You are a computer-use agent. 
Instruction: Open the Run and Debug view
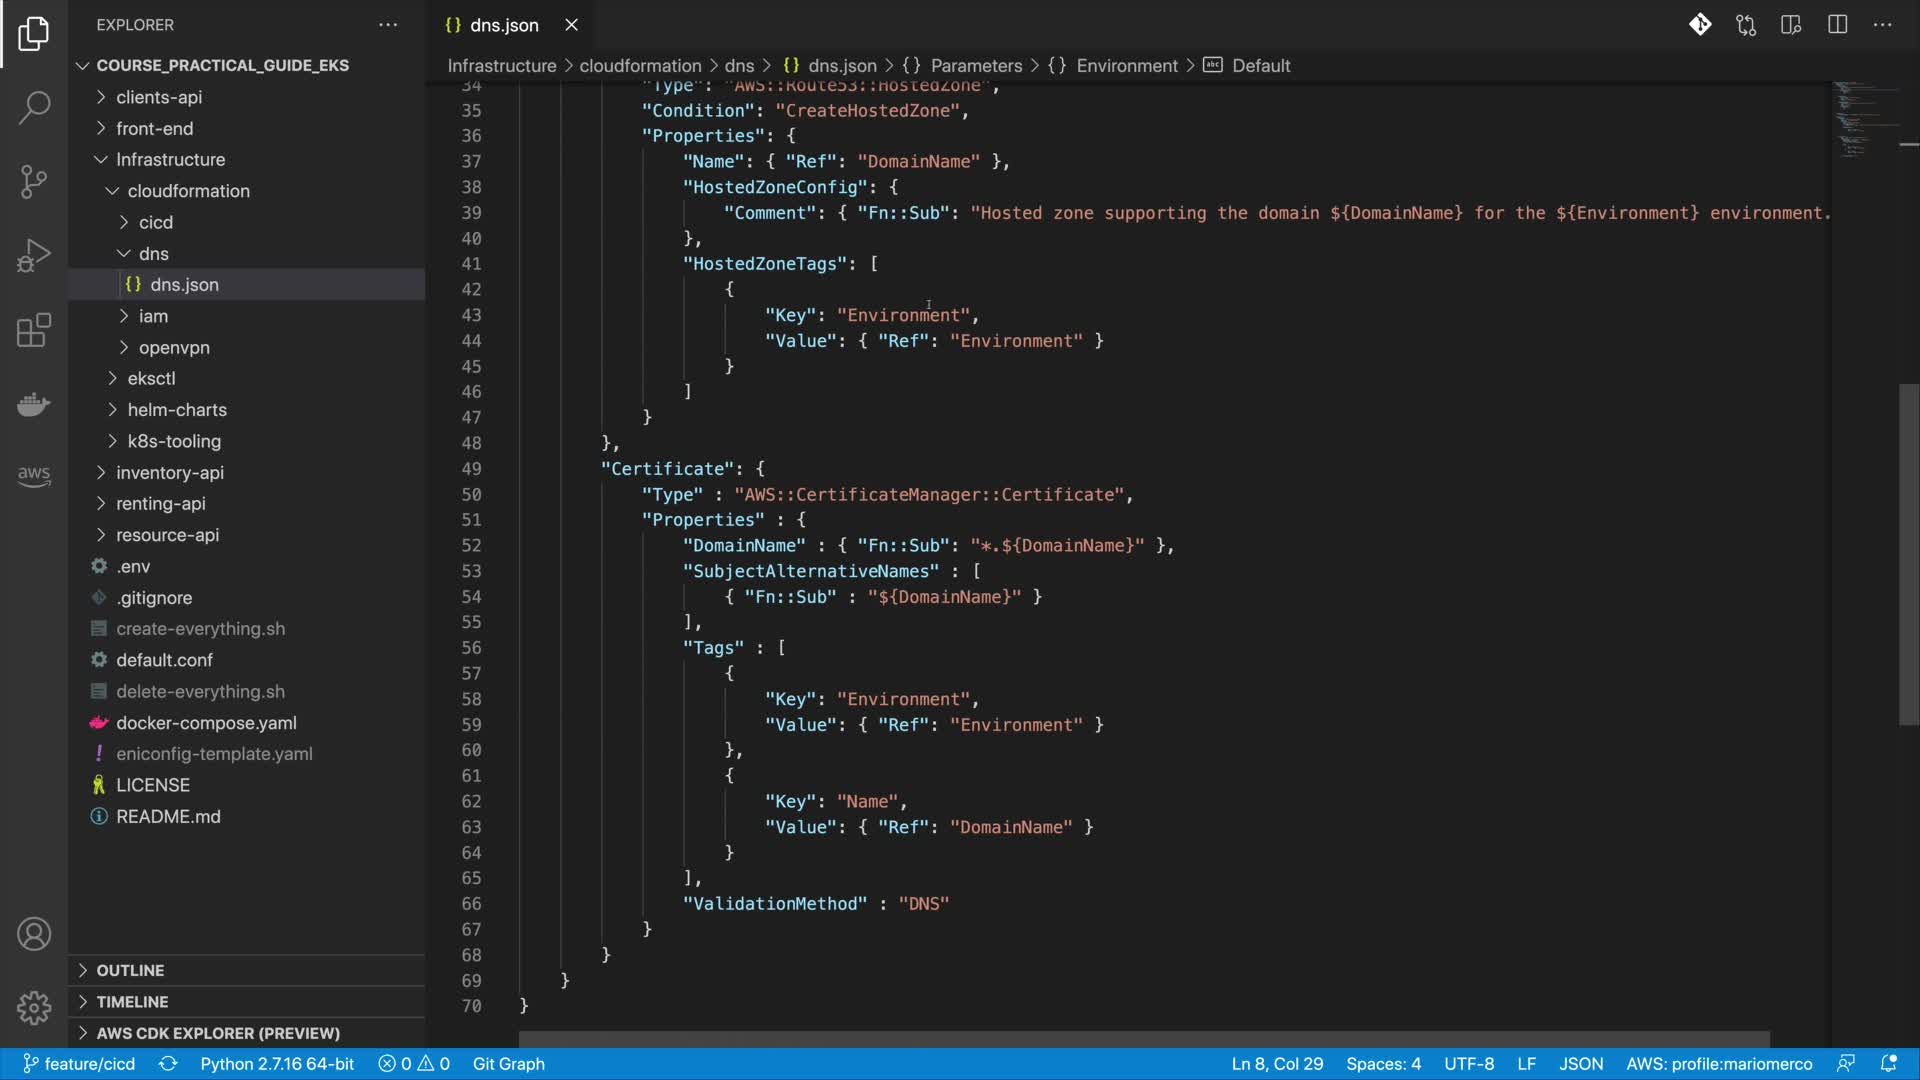34,255
